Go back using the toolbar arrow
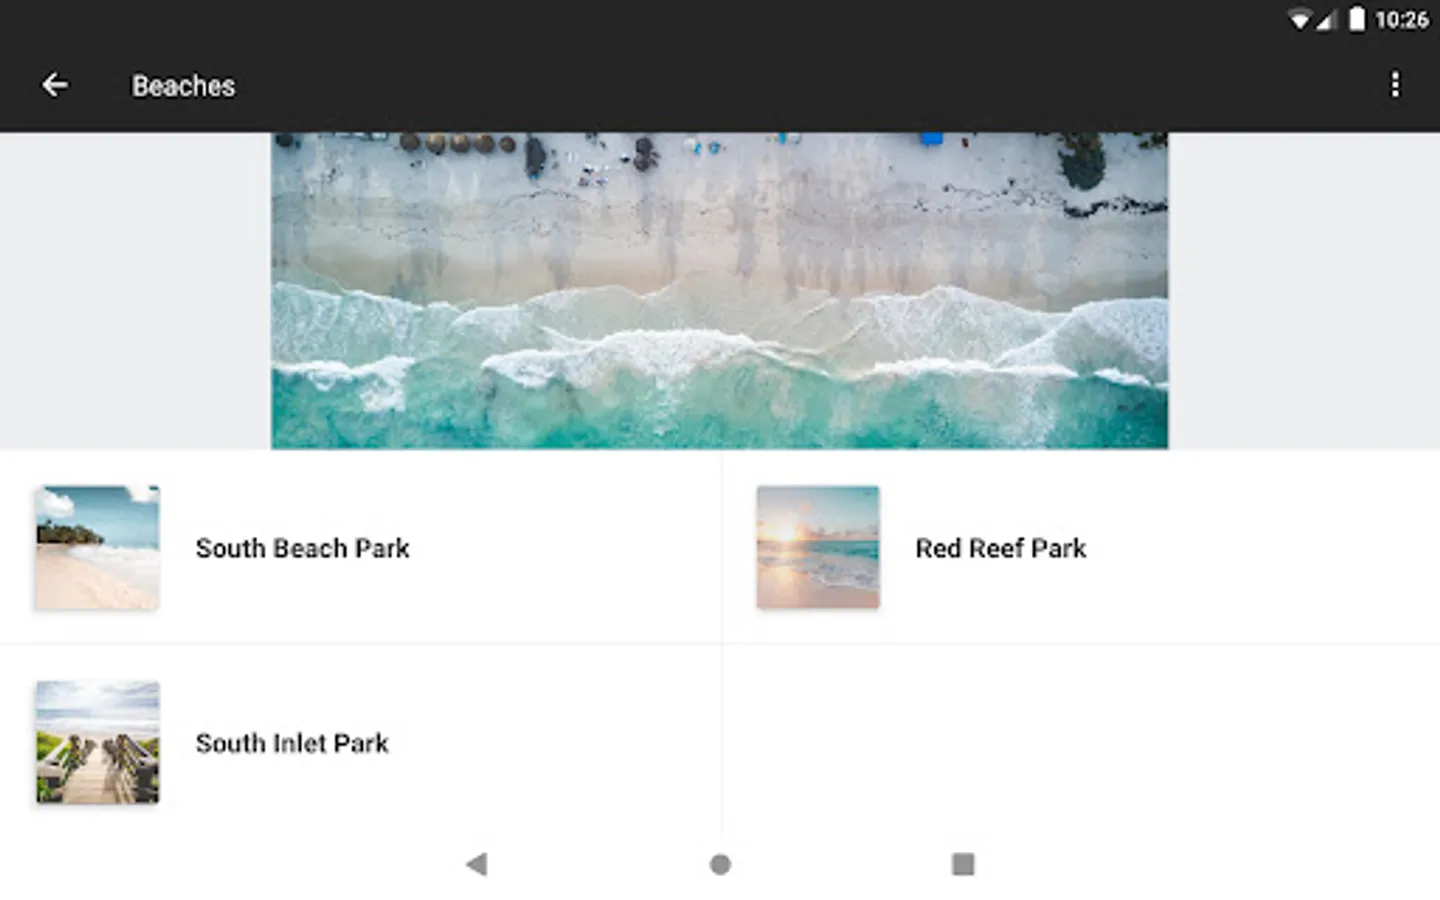 point(55,85)
